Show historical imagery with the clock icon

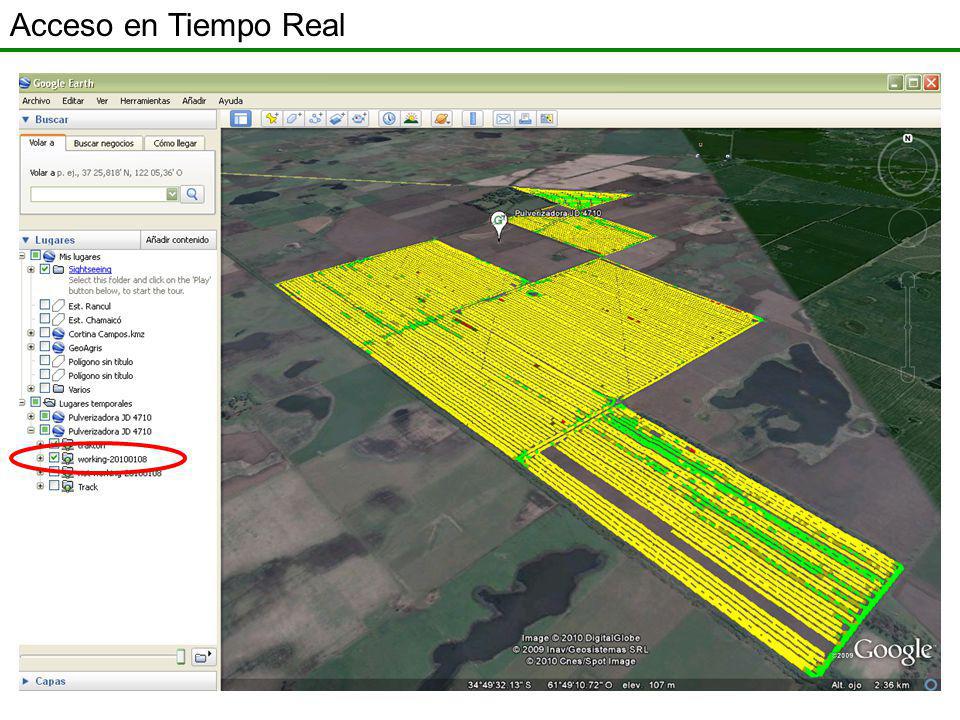(x=389, y=119)
